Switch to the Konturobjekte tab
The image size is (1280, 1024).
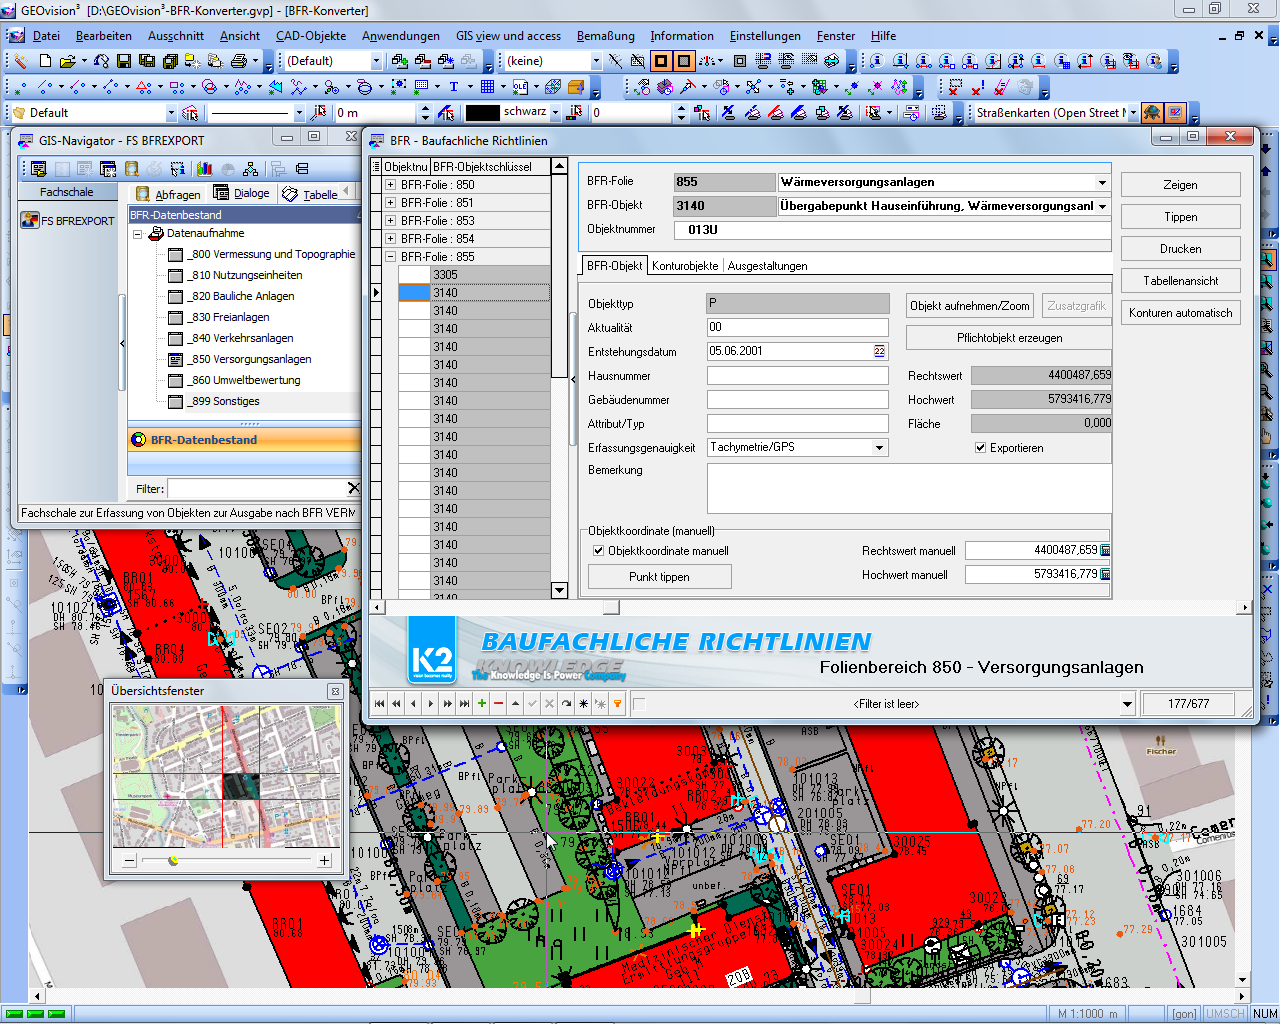[685, 266]
